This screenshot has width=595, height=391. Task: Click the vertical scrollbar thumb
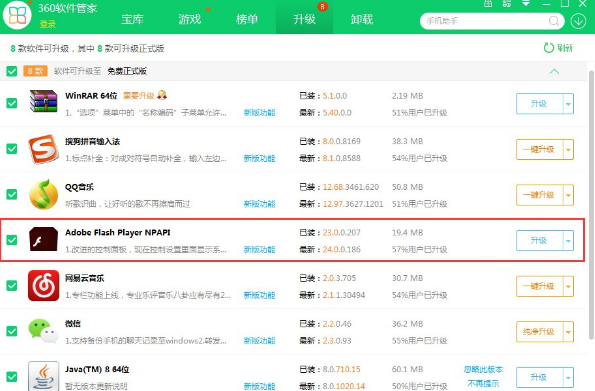point(591,205)
